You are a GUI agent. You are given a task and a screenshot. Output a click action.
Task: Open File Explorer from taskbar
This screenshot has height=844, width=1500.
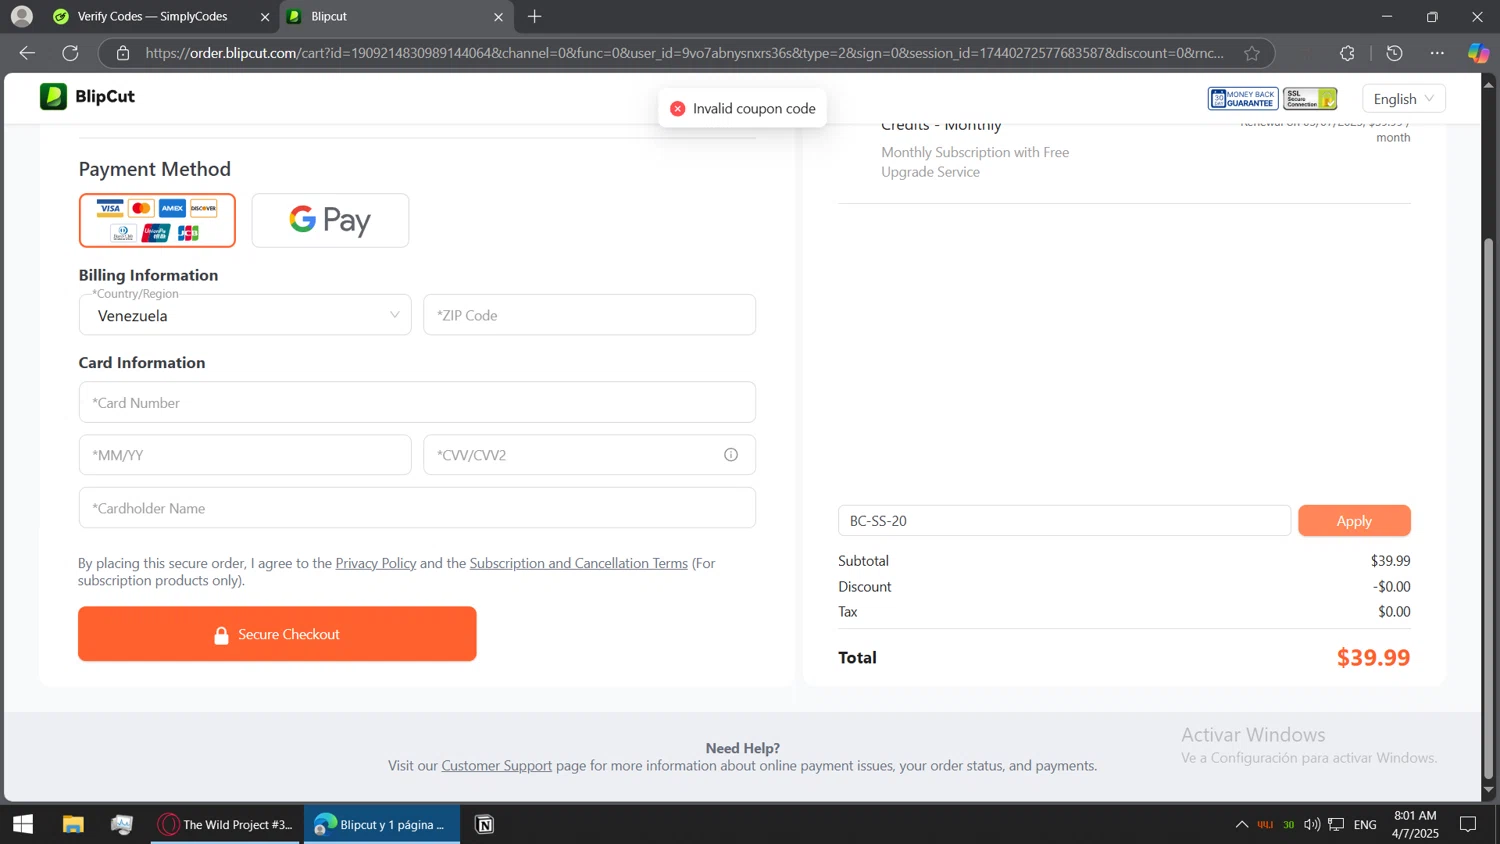coord(73,824)
